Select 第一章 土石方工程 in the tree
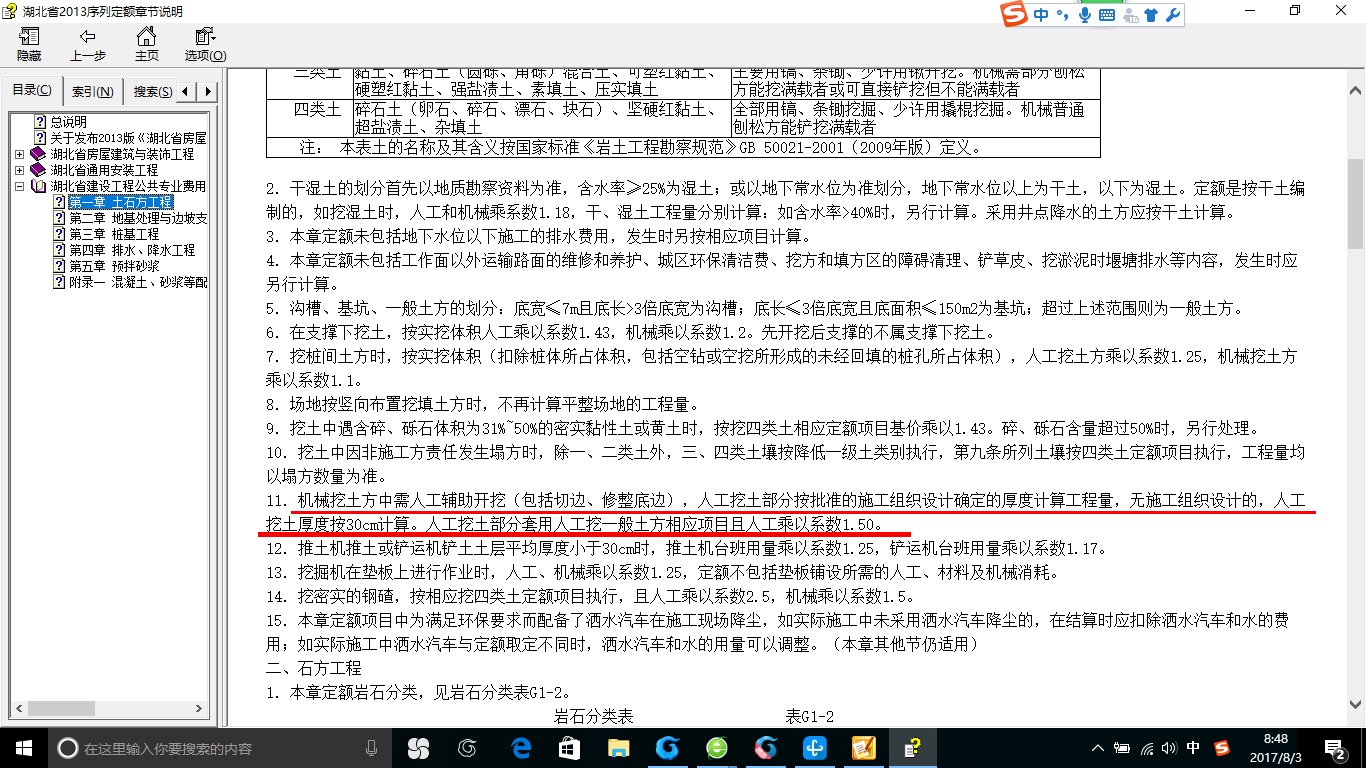 (x=120, y=202)
